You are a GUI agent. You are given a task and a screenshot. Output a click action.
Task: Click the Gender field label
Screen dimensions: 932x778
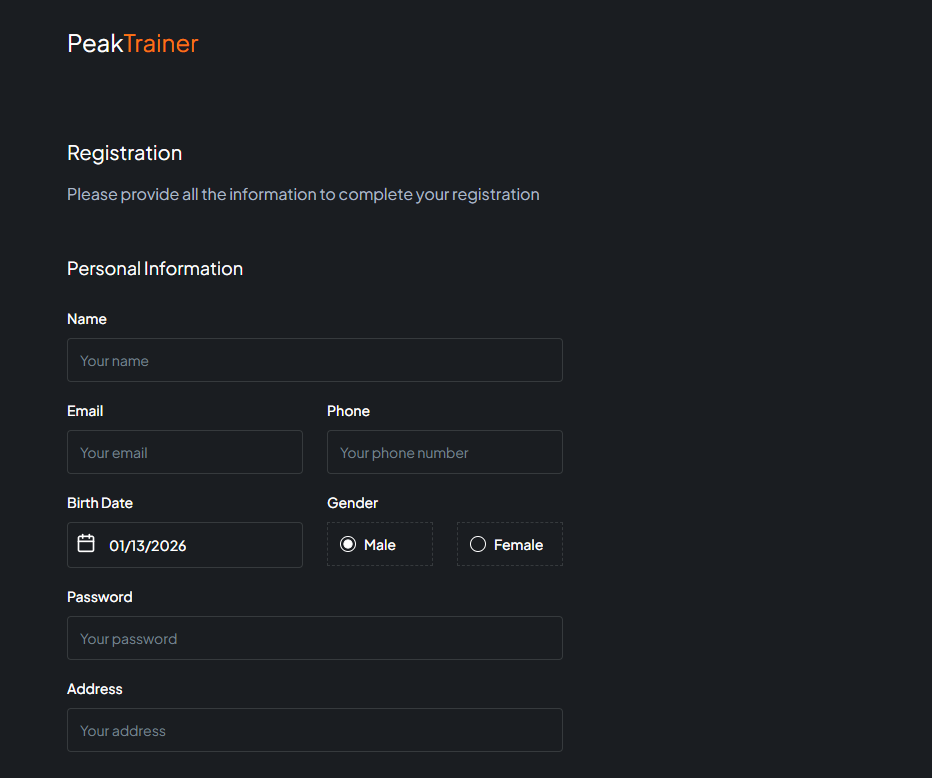pos(352,502)
